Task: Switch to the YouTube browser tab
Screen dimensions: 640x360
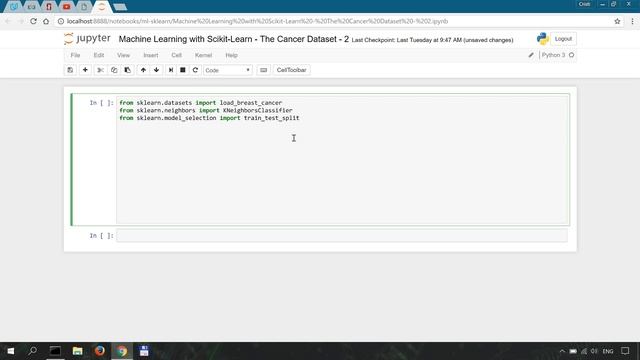Action: 67,7
